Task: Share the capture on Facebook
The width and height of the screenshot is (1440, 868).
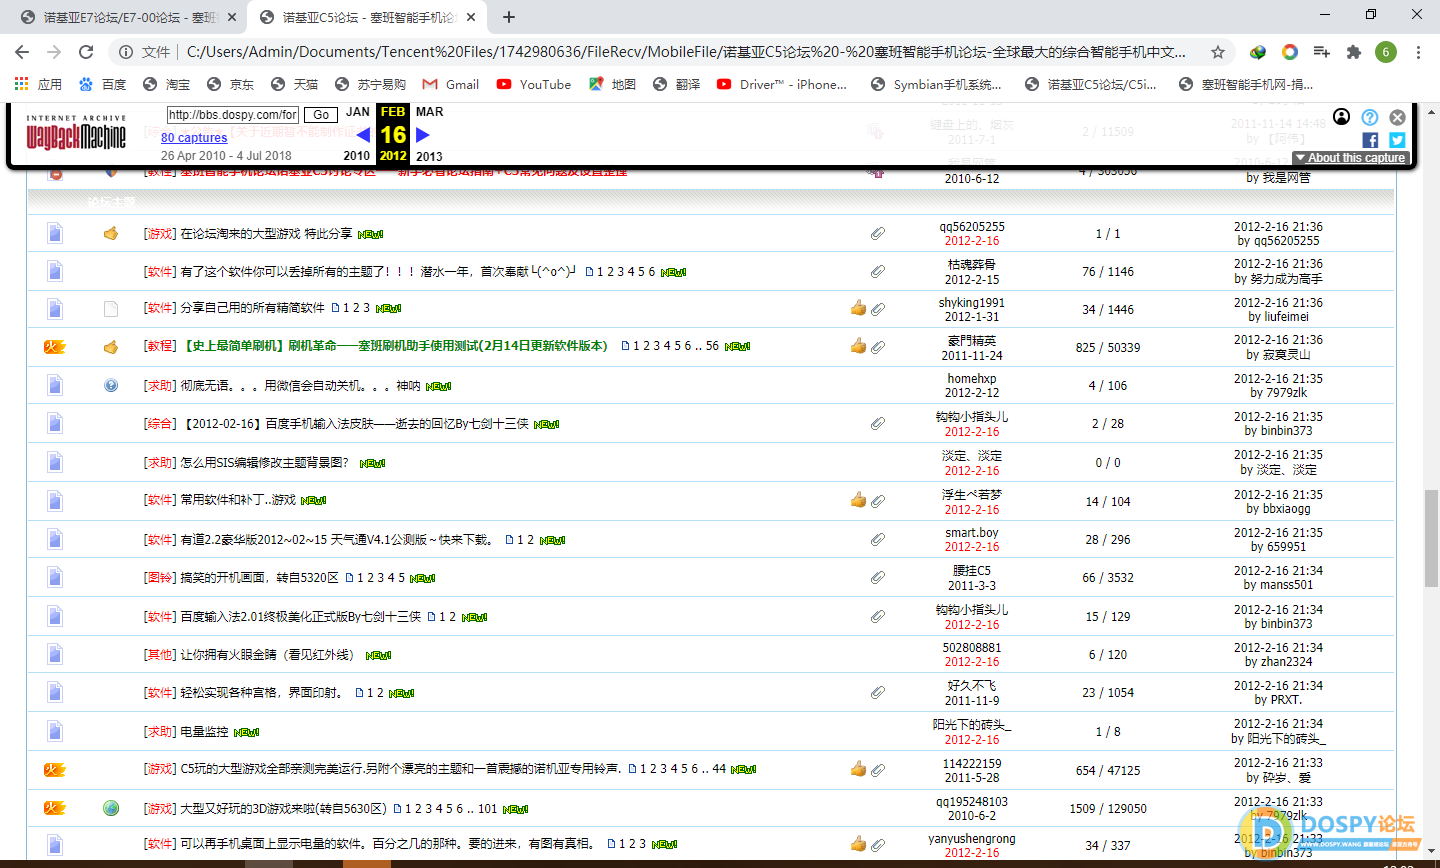Action: 1370,140
